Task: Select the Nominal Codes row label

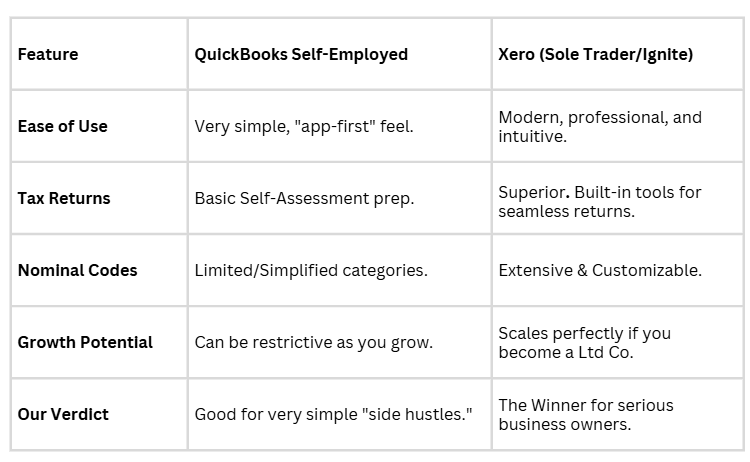Action: click(78, 270)
